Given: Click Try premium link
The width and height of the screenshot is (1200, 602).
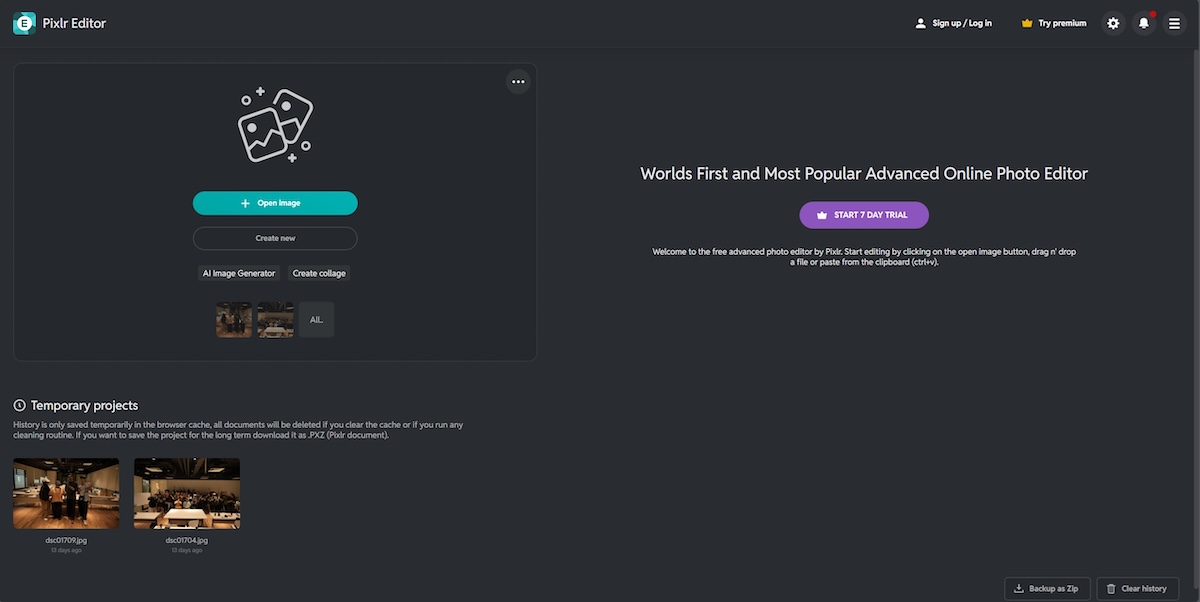Looking at the screenshot, I should (1062, 23).
